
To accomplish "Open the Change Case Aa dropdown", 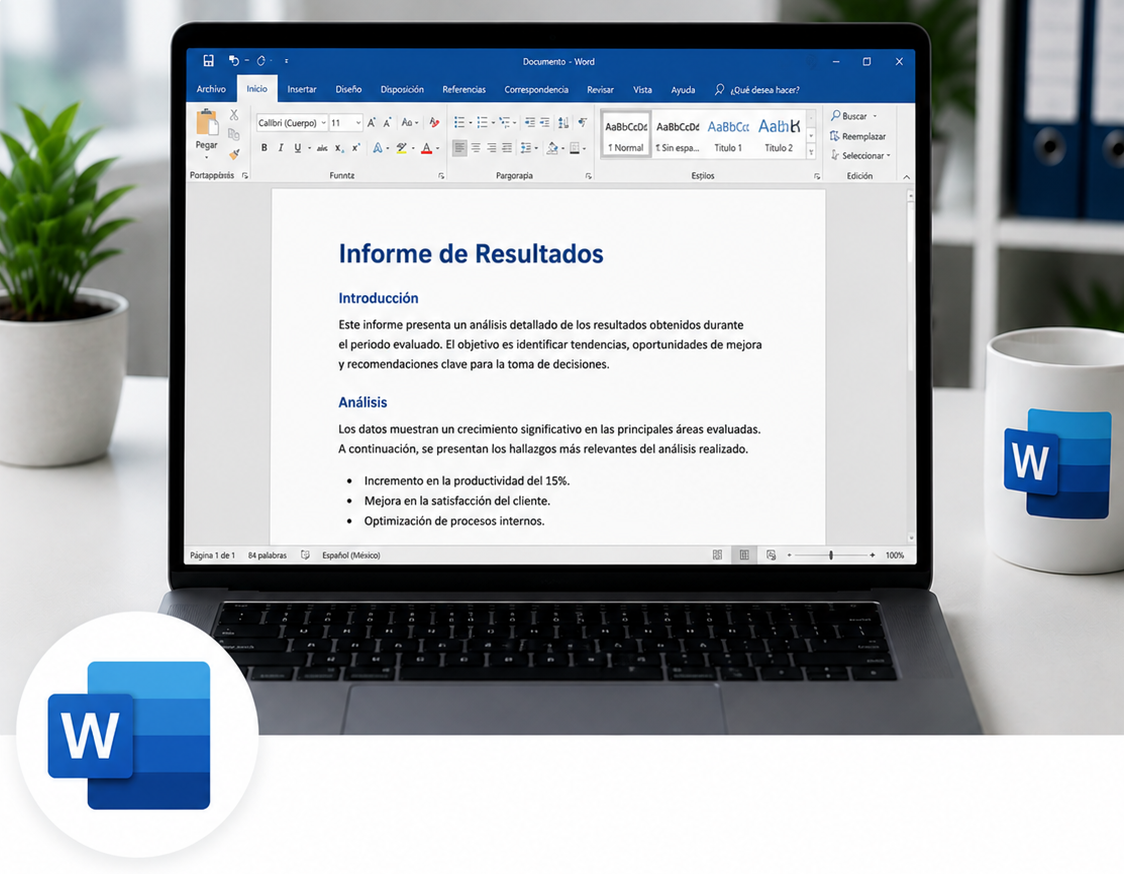I will 409,123.
